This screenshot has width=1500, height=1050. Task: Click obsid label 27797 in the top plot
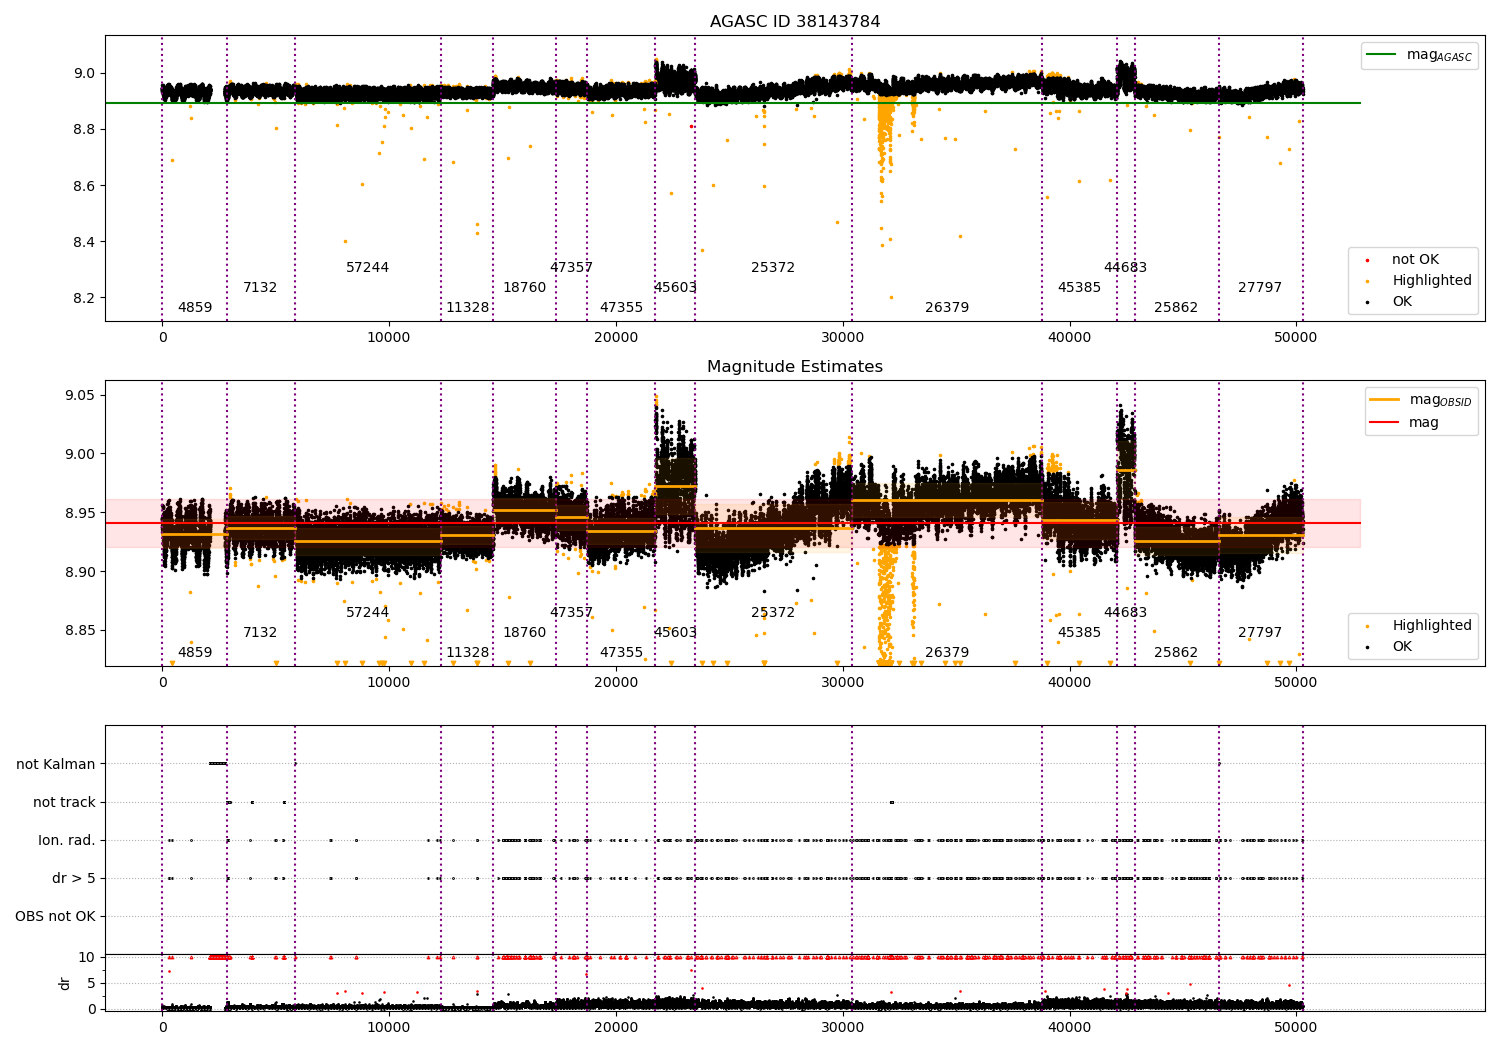(1260, 288)
